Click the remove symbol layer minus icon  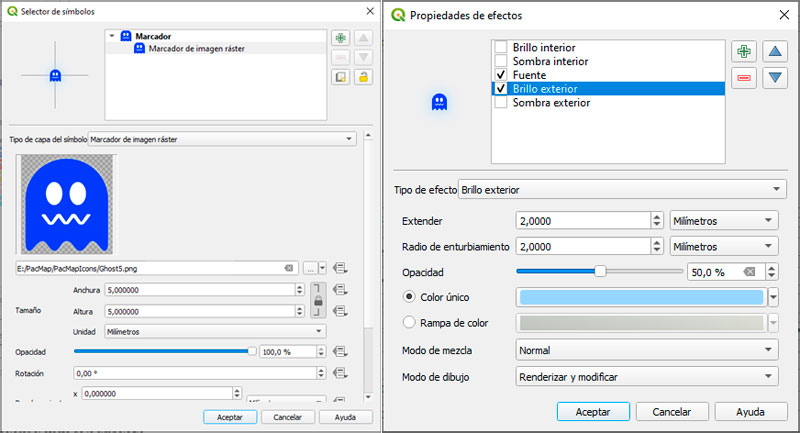(x=340, y=57)
